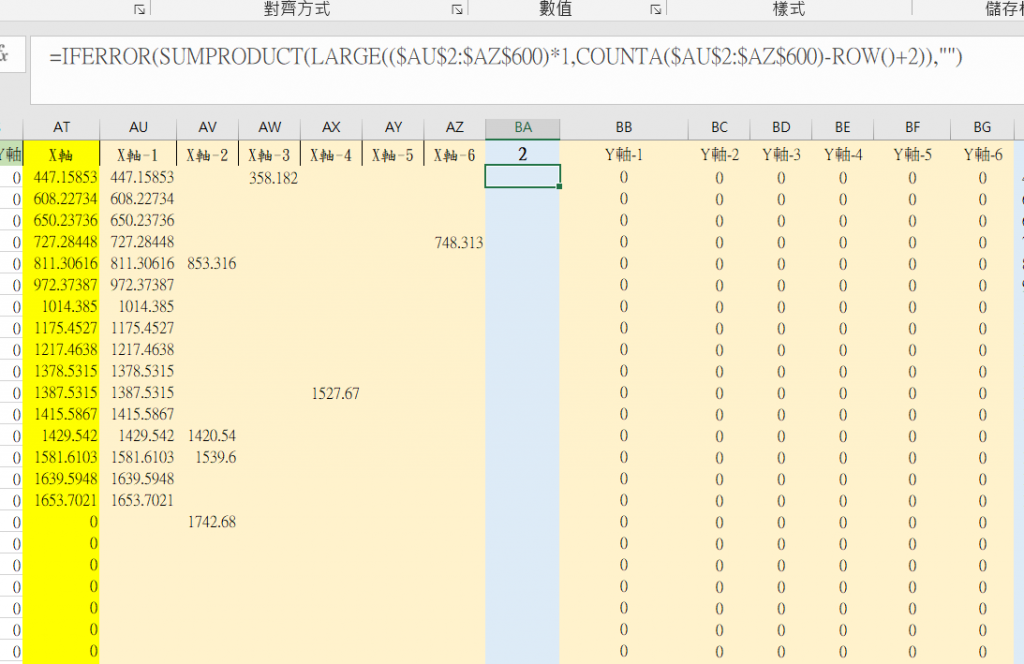Select cell with value 1539.6

tap(208, 458)
